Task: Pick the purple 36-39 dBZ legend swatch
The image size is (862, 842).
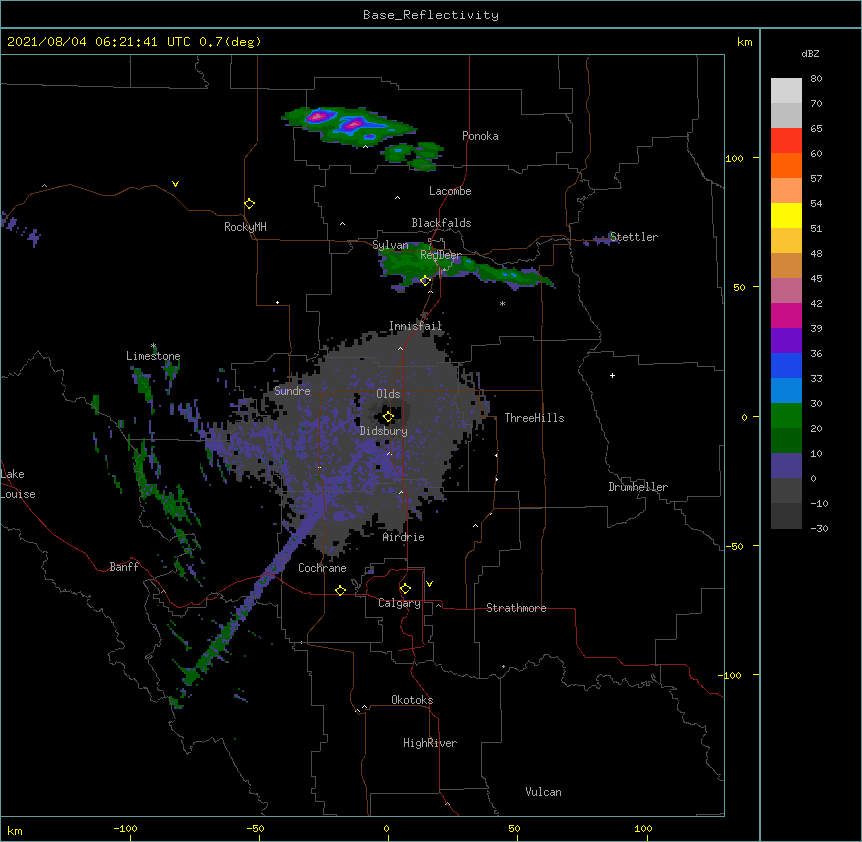Action: point(786,341)
